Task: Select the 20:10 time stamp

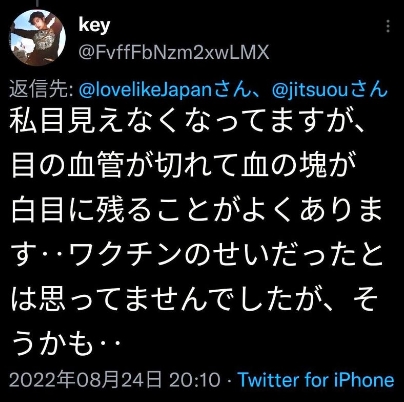Action: 195,380
